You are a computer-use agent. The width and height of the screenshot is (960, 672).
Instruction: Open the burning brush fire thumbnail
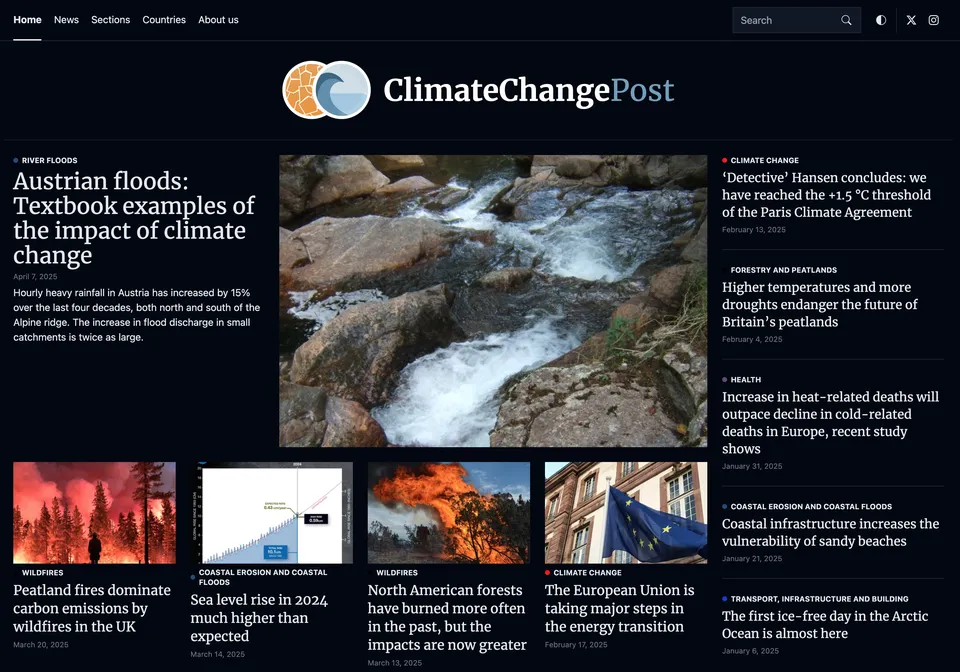[449, 513]
